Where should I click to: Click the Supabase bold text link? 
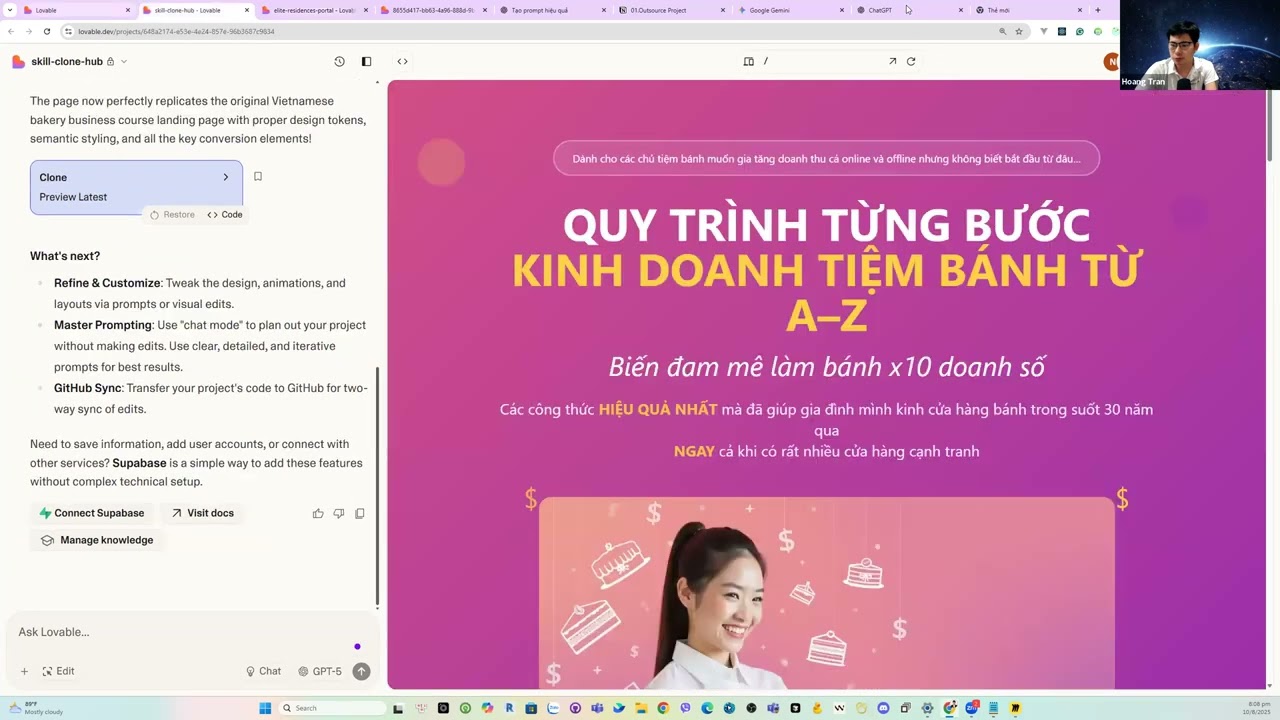click(138, 463)
